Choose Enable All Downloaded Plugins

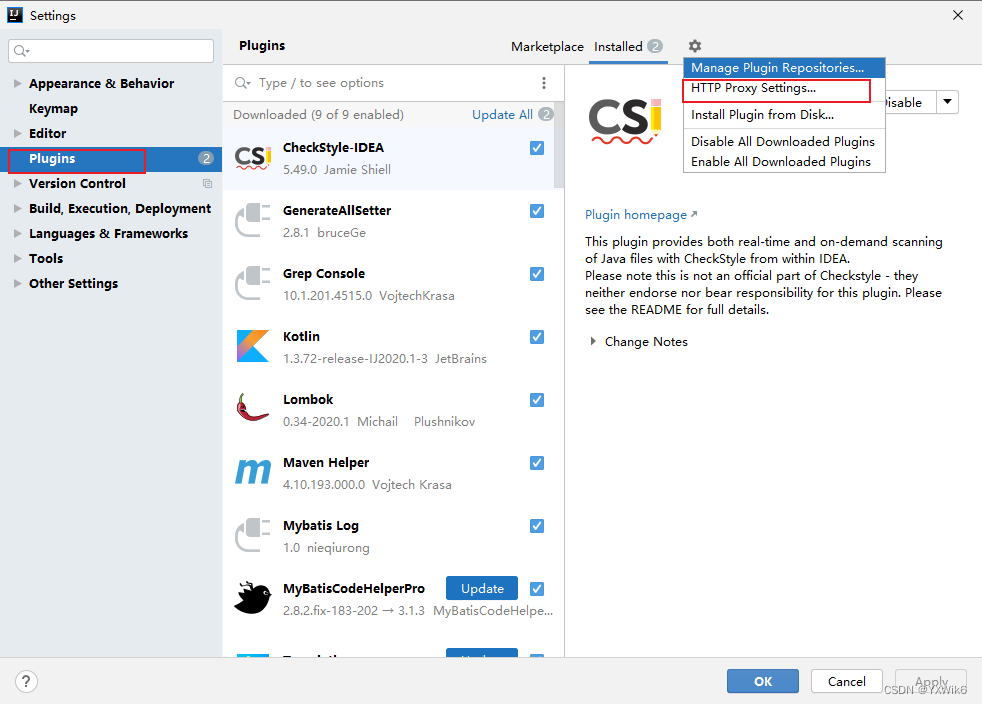tap(784, 162)
